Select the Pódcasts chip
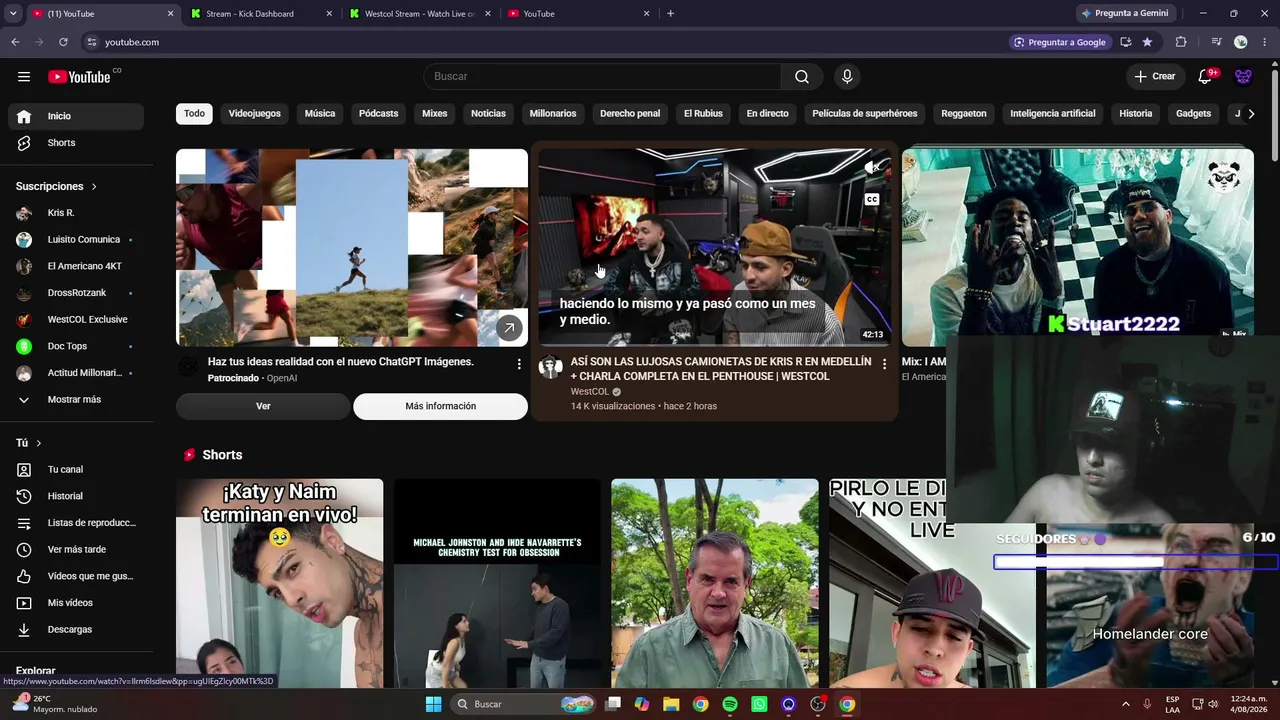 point(379,114)
